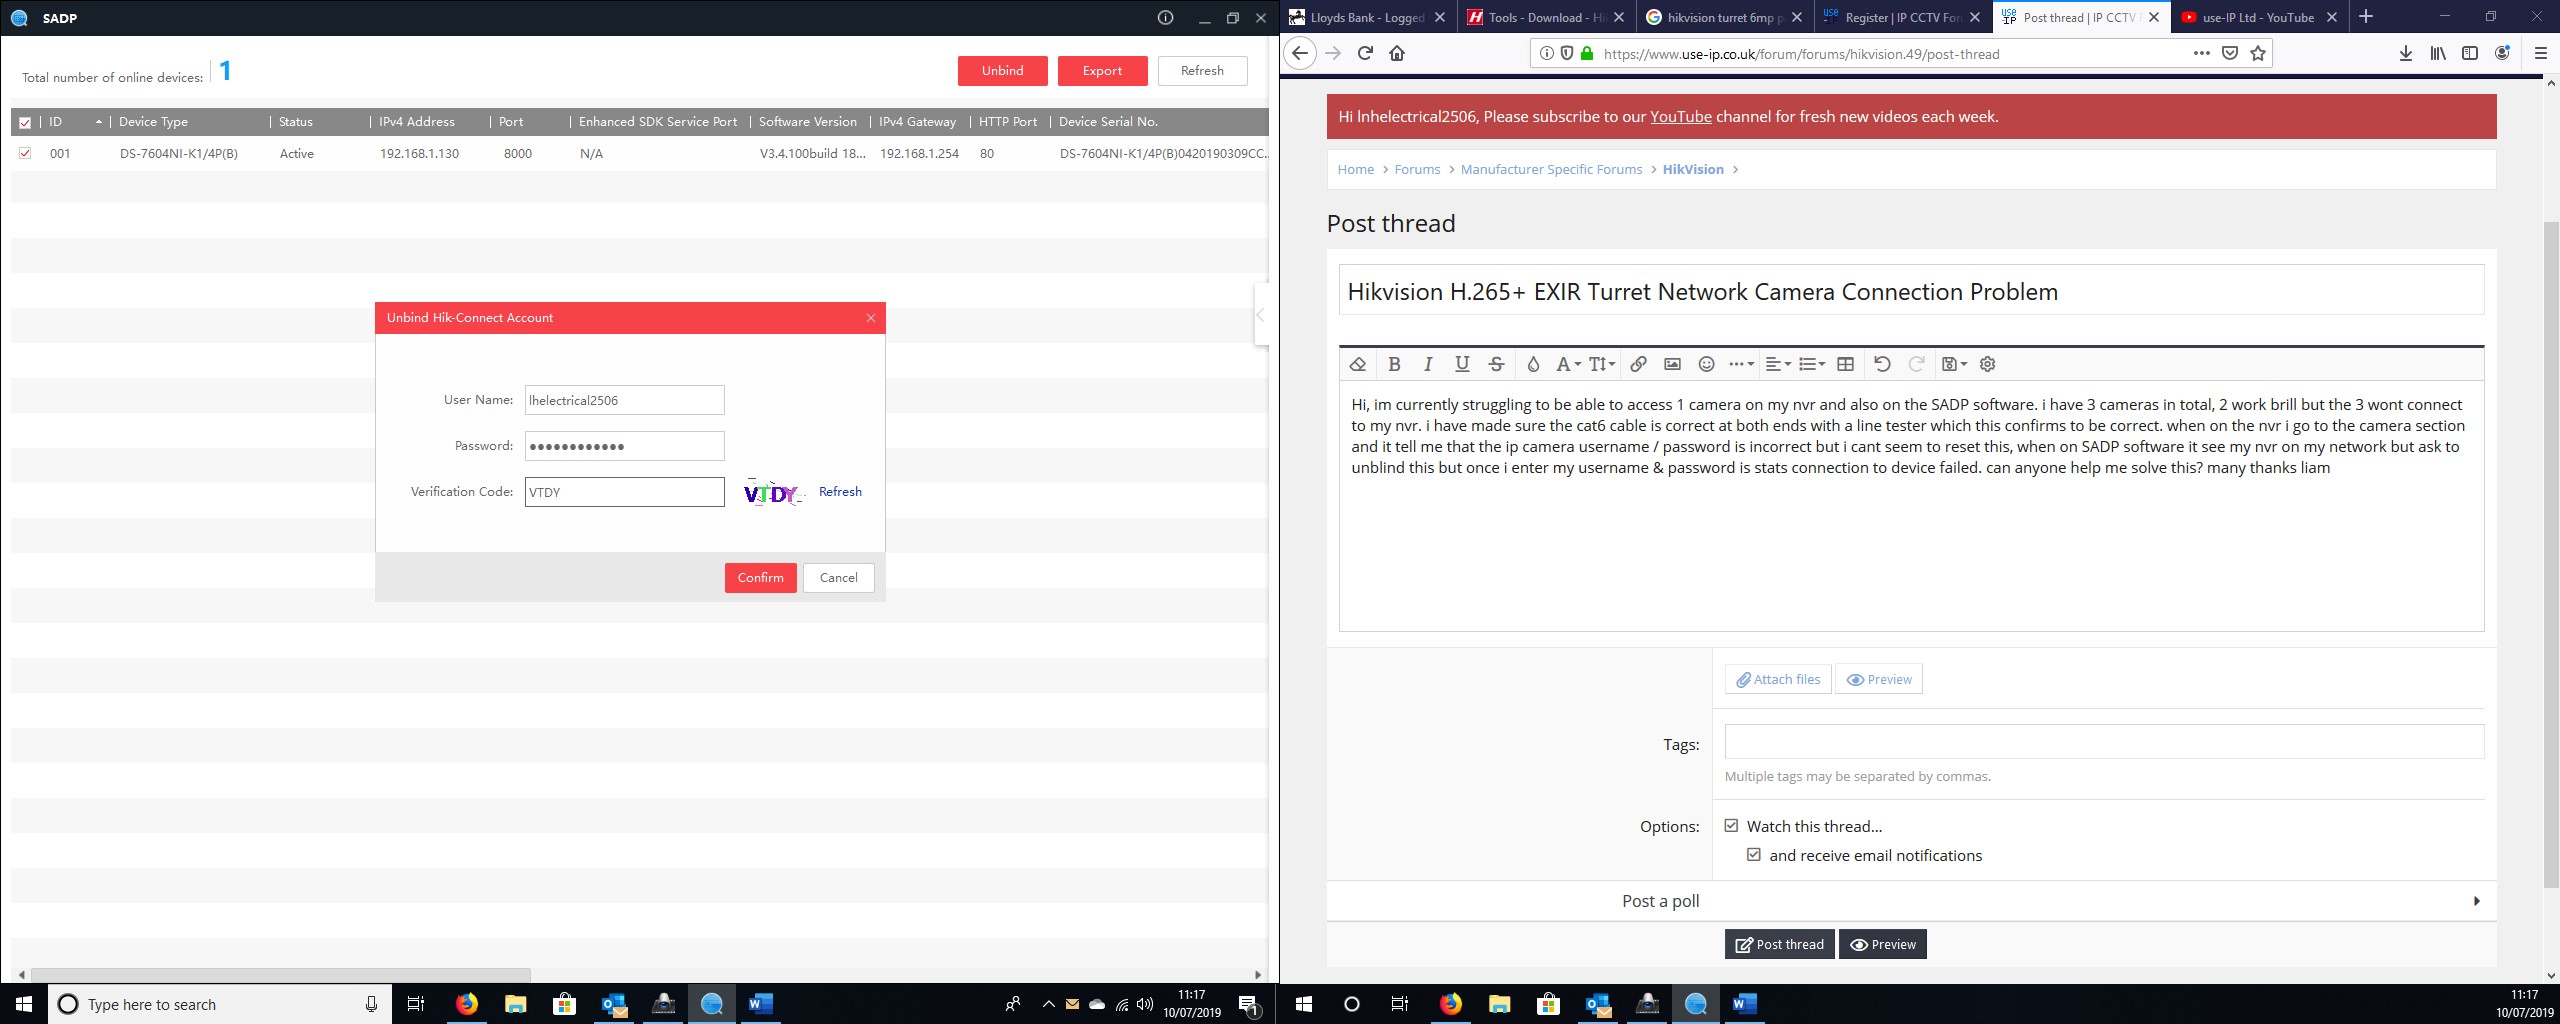Uncheck the device 001 row checkbox

pos(25,153)
